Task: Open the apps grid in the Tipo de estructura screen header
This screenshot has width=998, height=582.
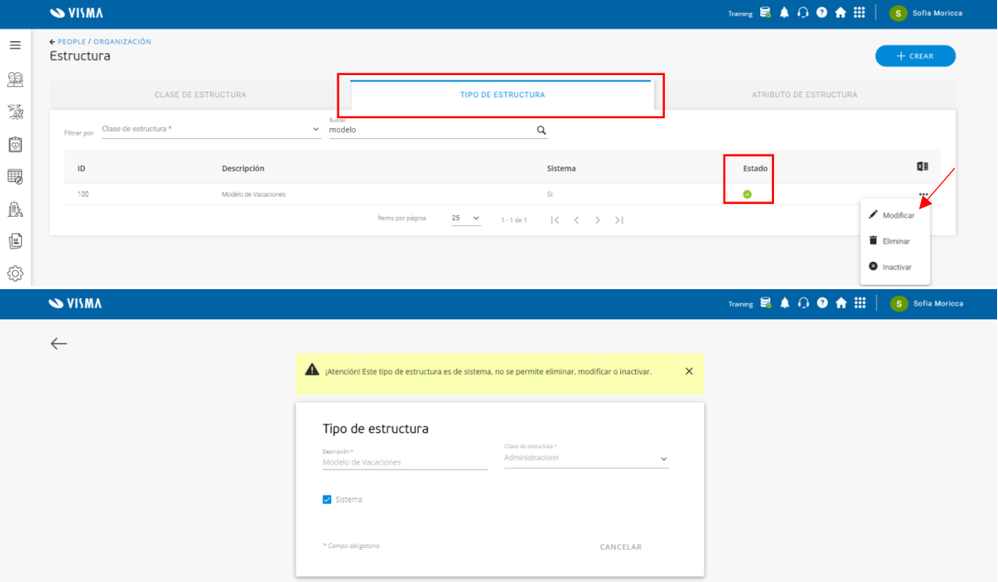Action: (860, 303)
